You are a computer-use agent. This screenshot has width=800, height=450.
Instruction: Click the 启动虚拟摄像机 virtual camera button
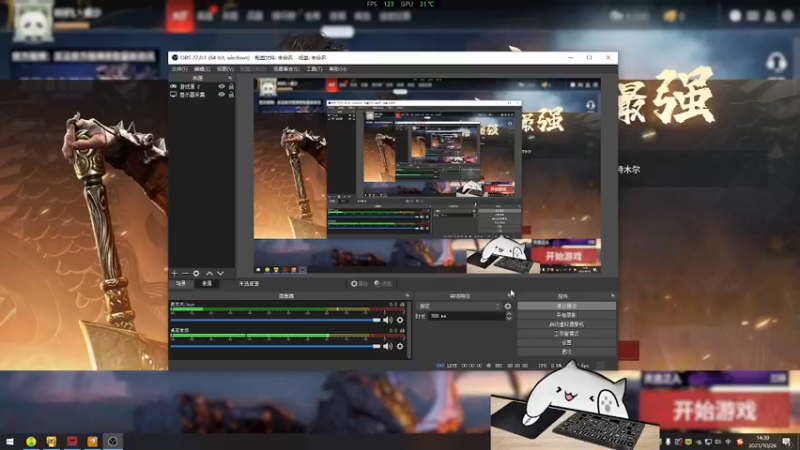coord(566,324)
